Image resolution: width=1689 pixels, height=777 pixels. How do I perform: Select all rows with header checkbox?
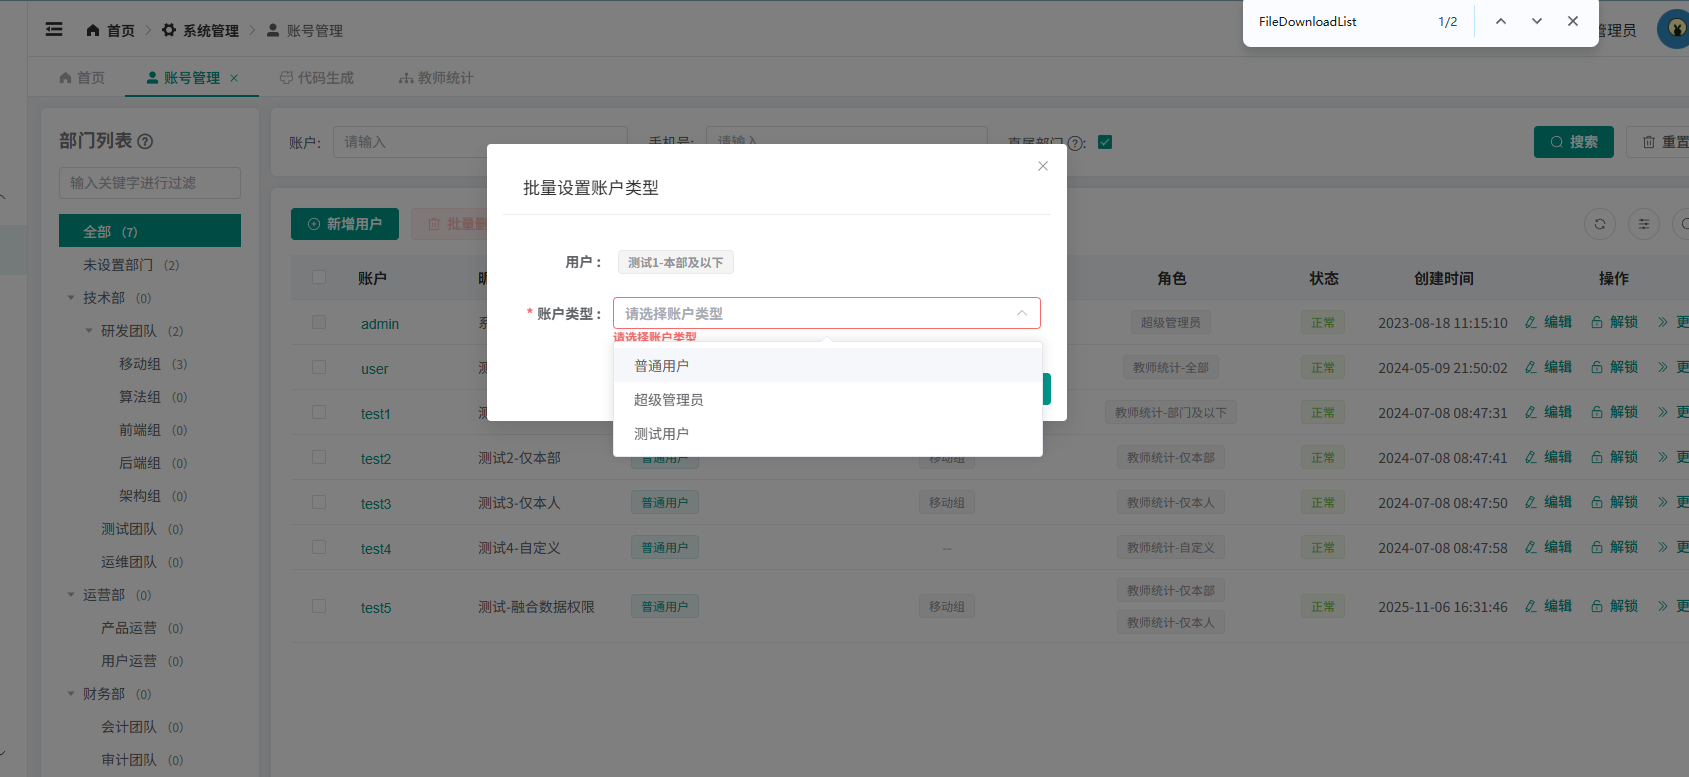pyautogui.click(x=319, y=277)
